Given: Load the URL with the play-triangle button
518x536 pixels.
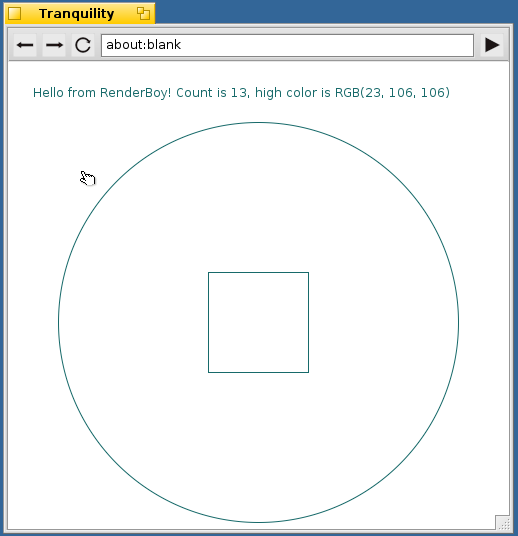Looking at the screenshot, I should pyautogui.click(x=492, y=45).
